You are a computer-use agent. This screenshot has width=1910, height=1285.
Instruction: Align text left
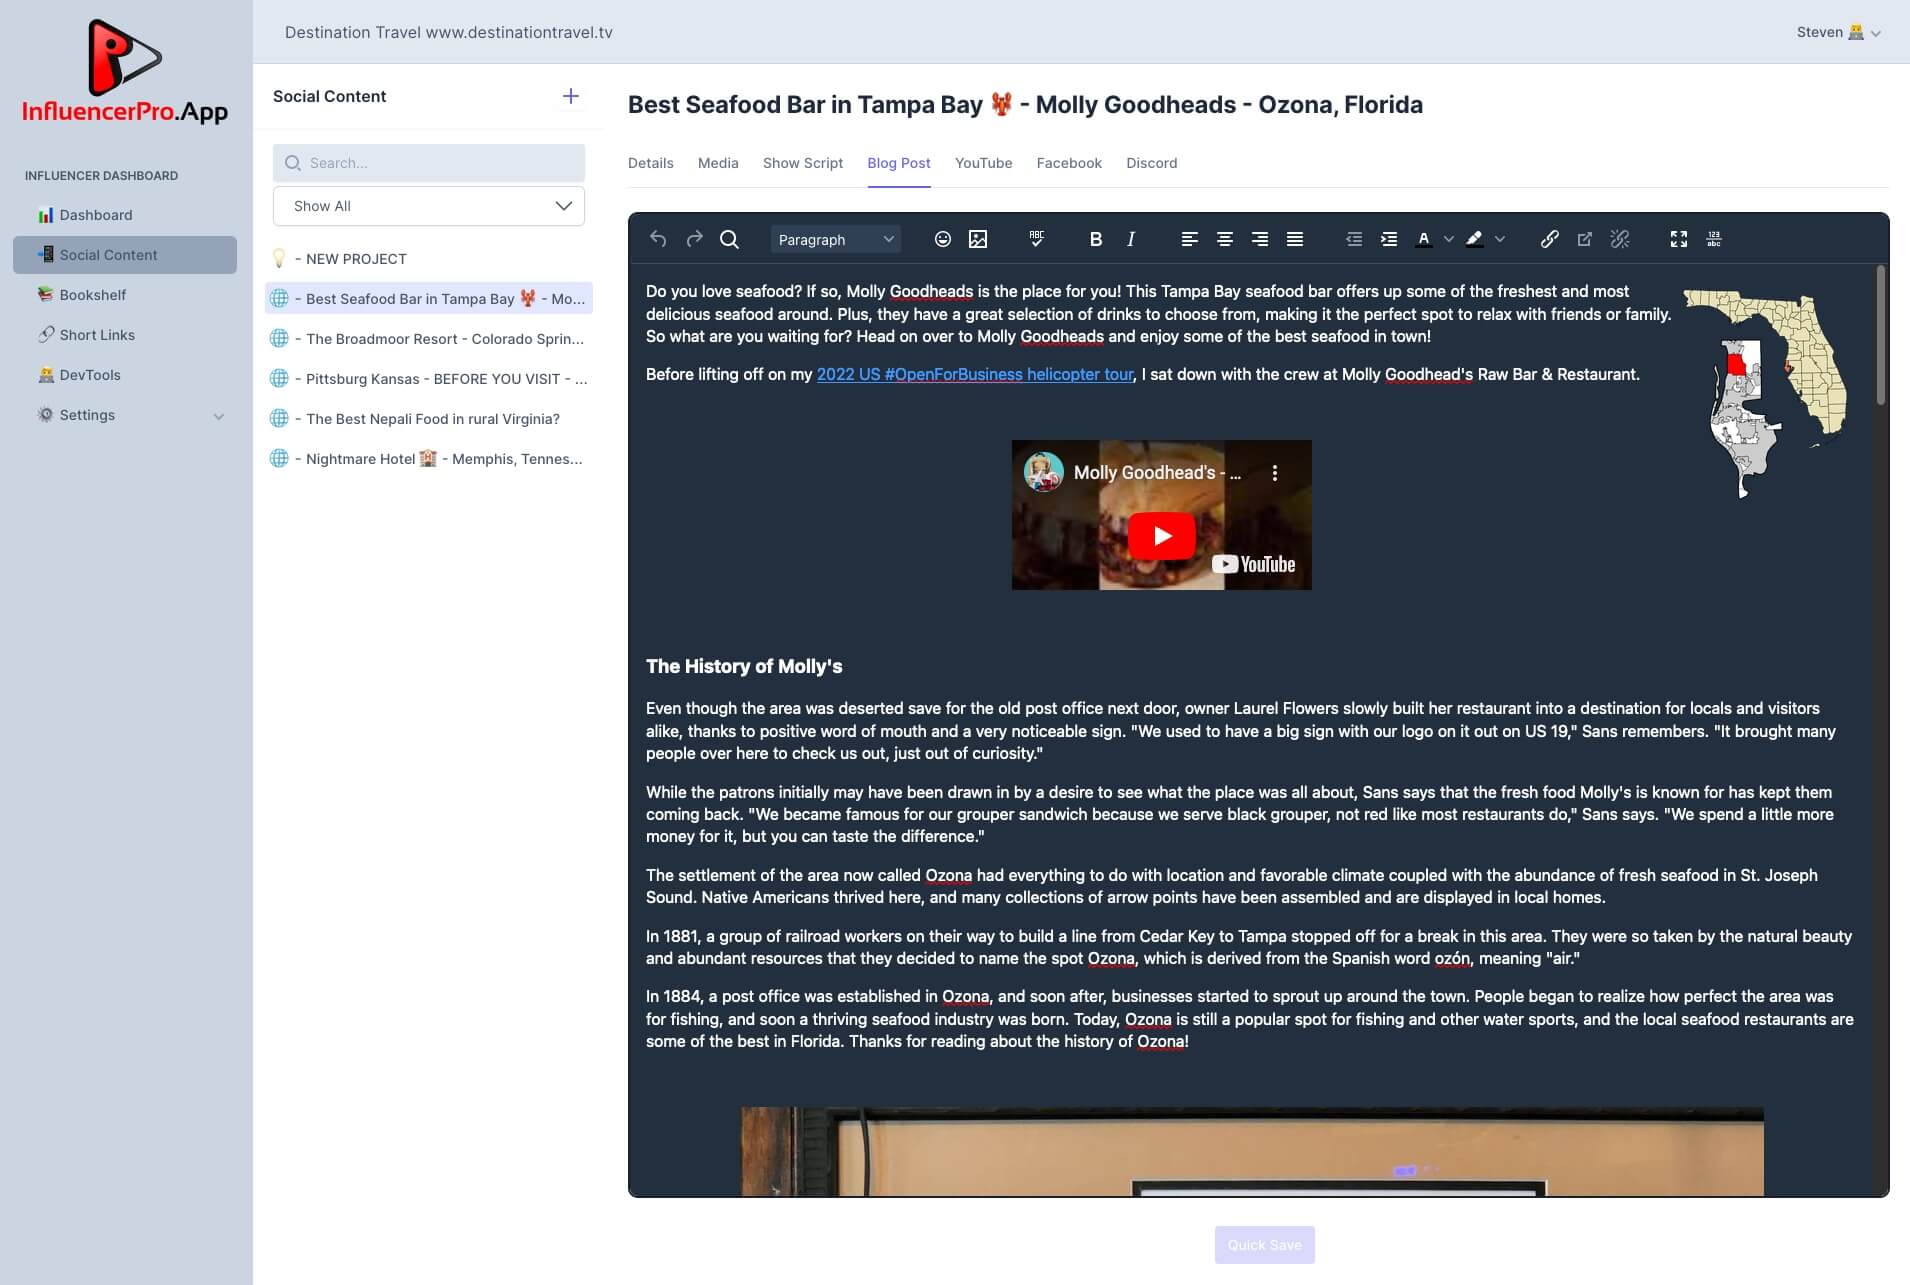click(1189, 239)
